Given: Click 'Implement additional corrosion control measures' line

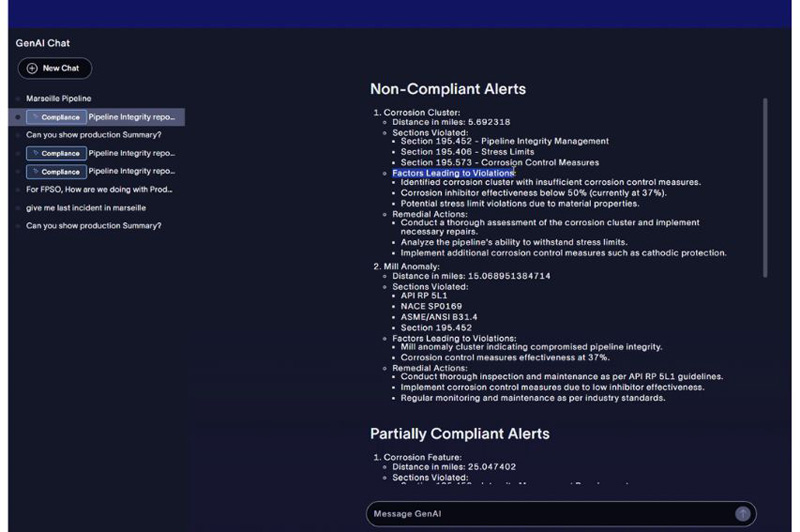Looking at the screenshot, I should (x=563, y=253).
